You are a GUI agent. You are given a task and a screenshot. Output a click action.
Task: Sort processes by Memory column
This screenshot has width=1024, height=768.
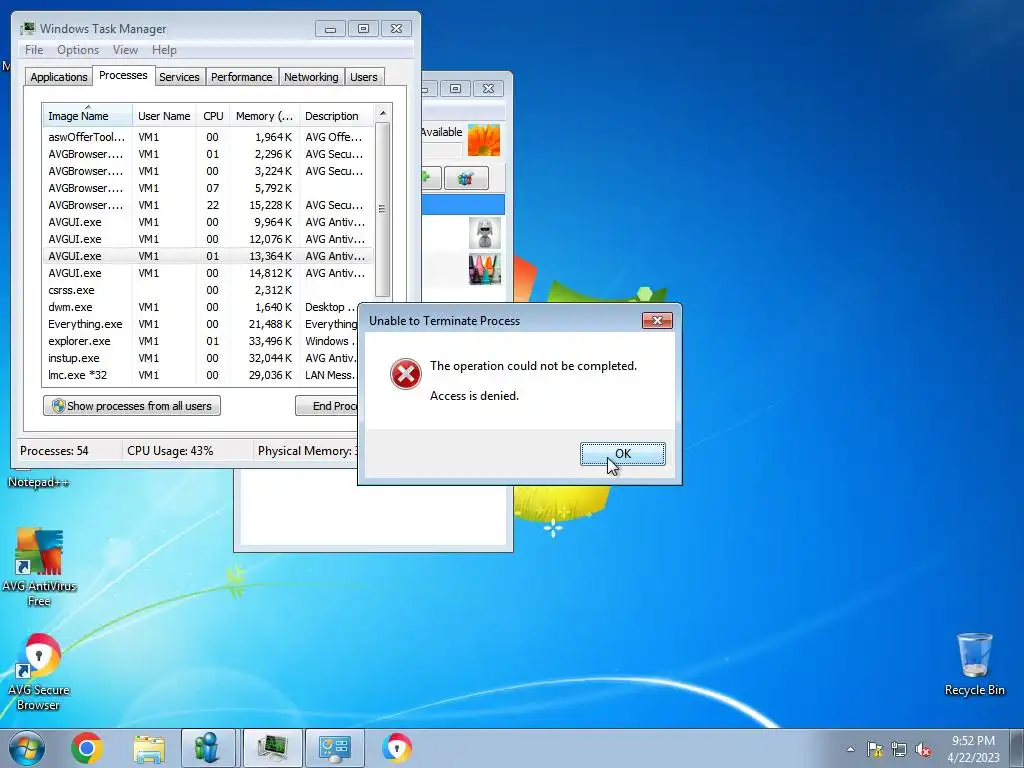coord(264,116)
